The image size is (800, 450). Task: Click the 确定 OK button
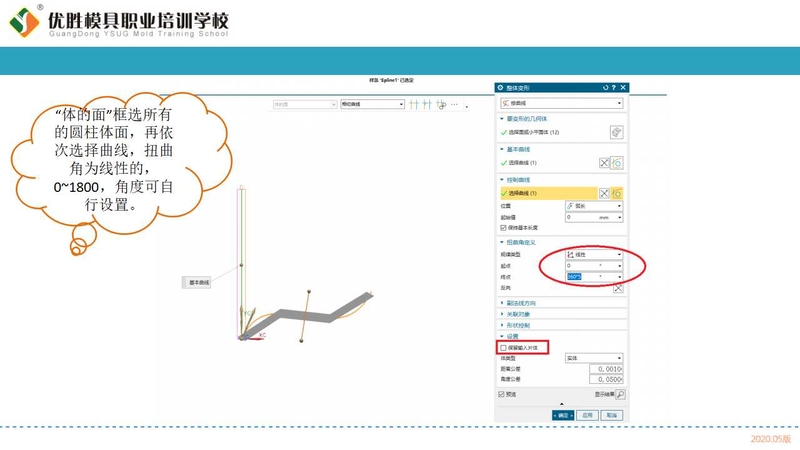point(562,414)
